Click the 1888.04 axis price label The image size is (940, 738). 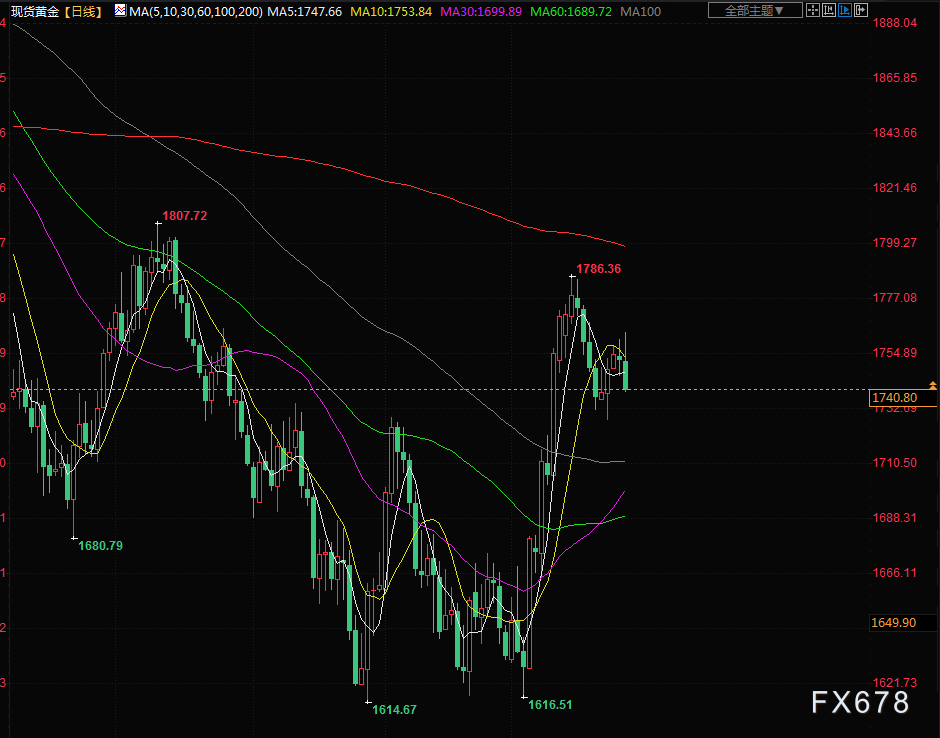click(x=894, y=23)
